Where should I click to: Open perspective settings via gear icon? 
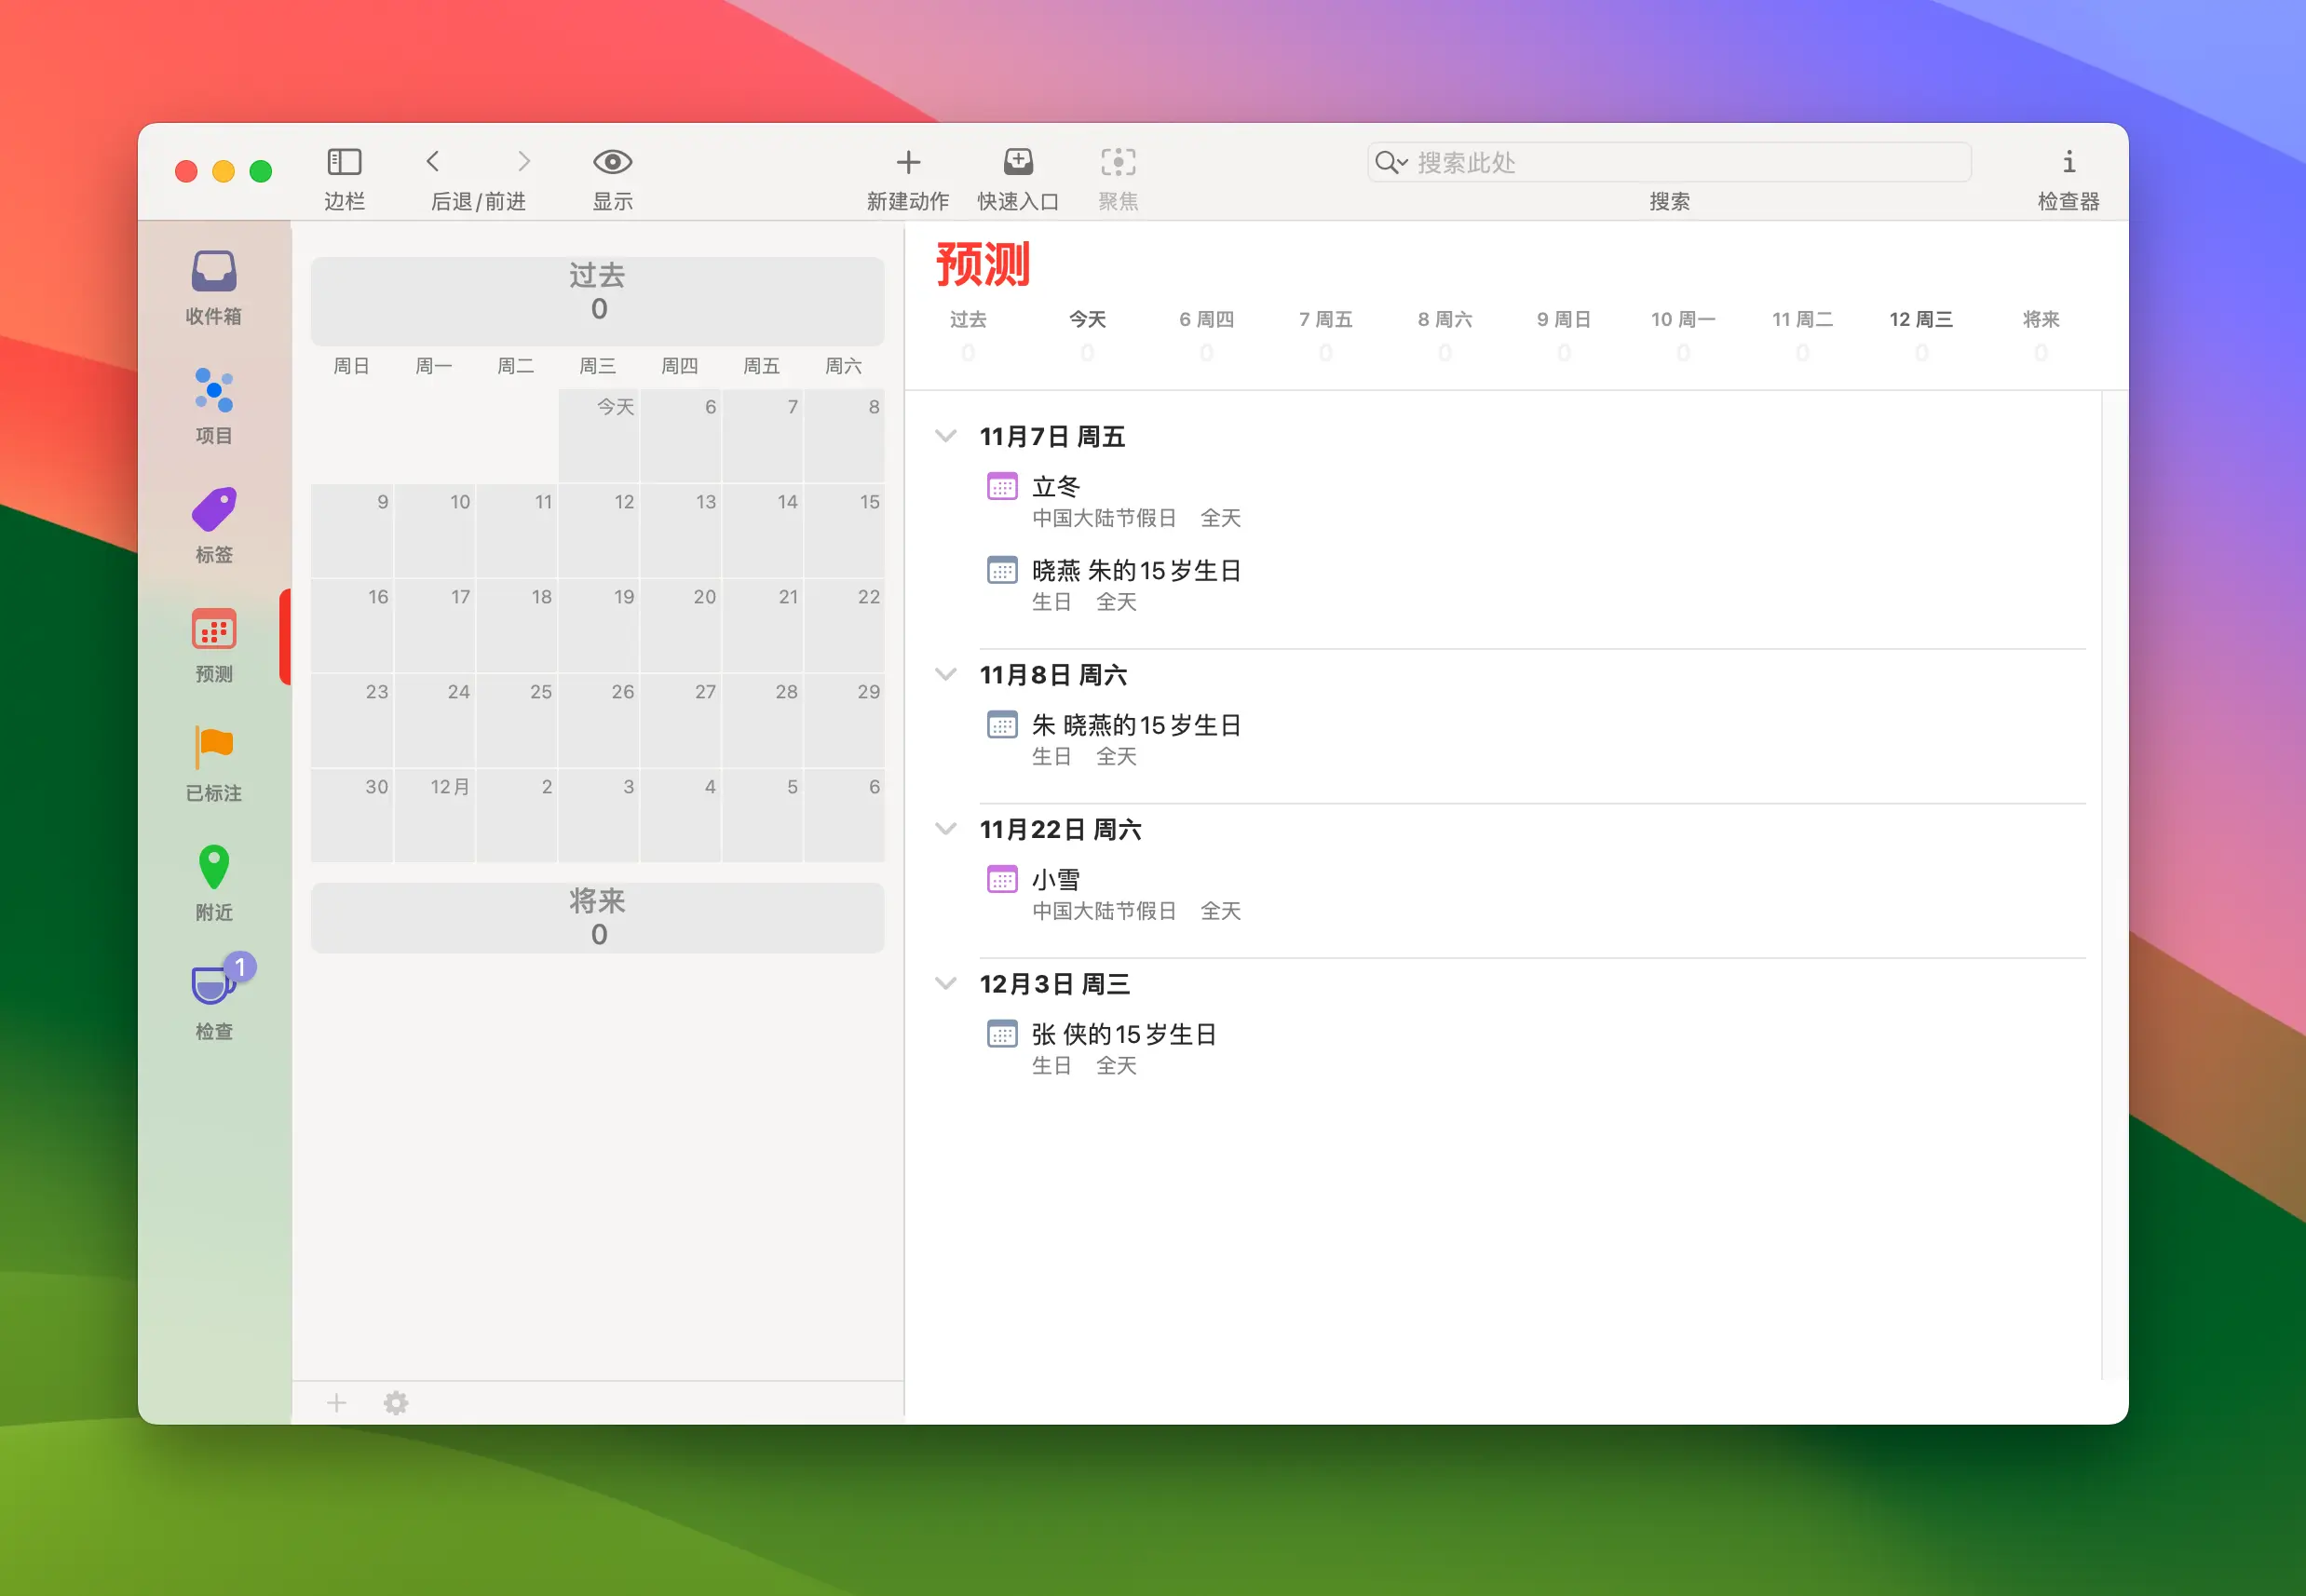pos(396,1402)
